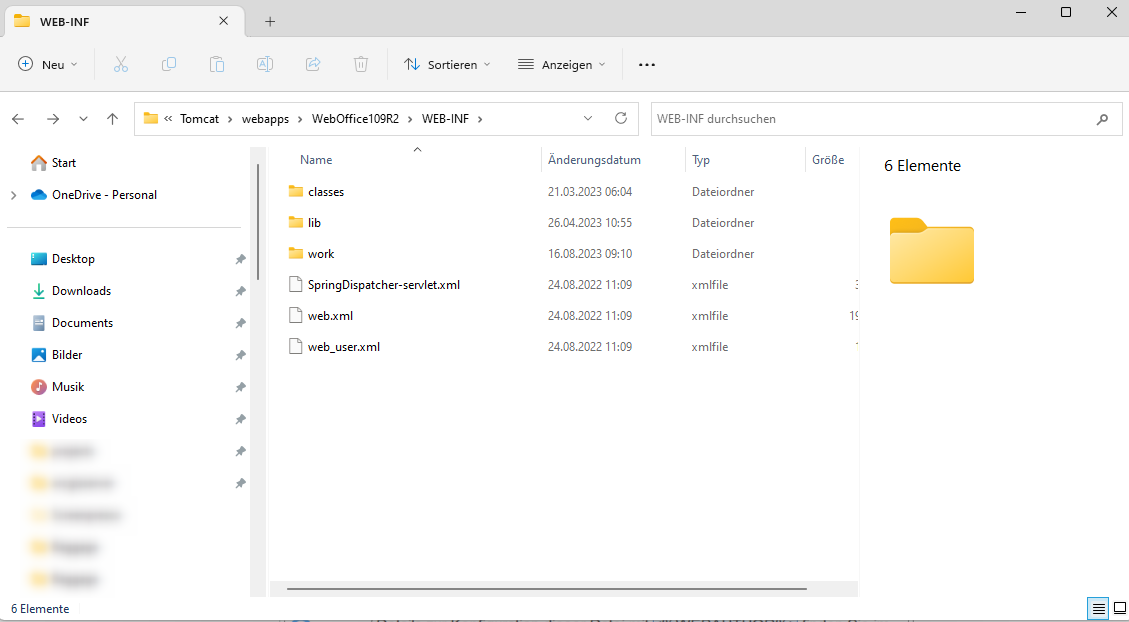
Task: Open the see-more menu (three dots)
Action: tap(646, 63)
